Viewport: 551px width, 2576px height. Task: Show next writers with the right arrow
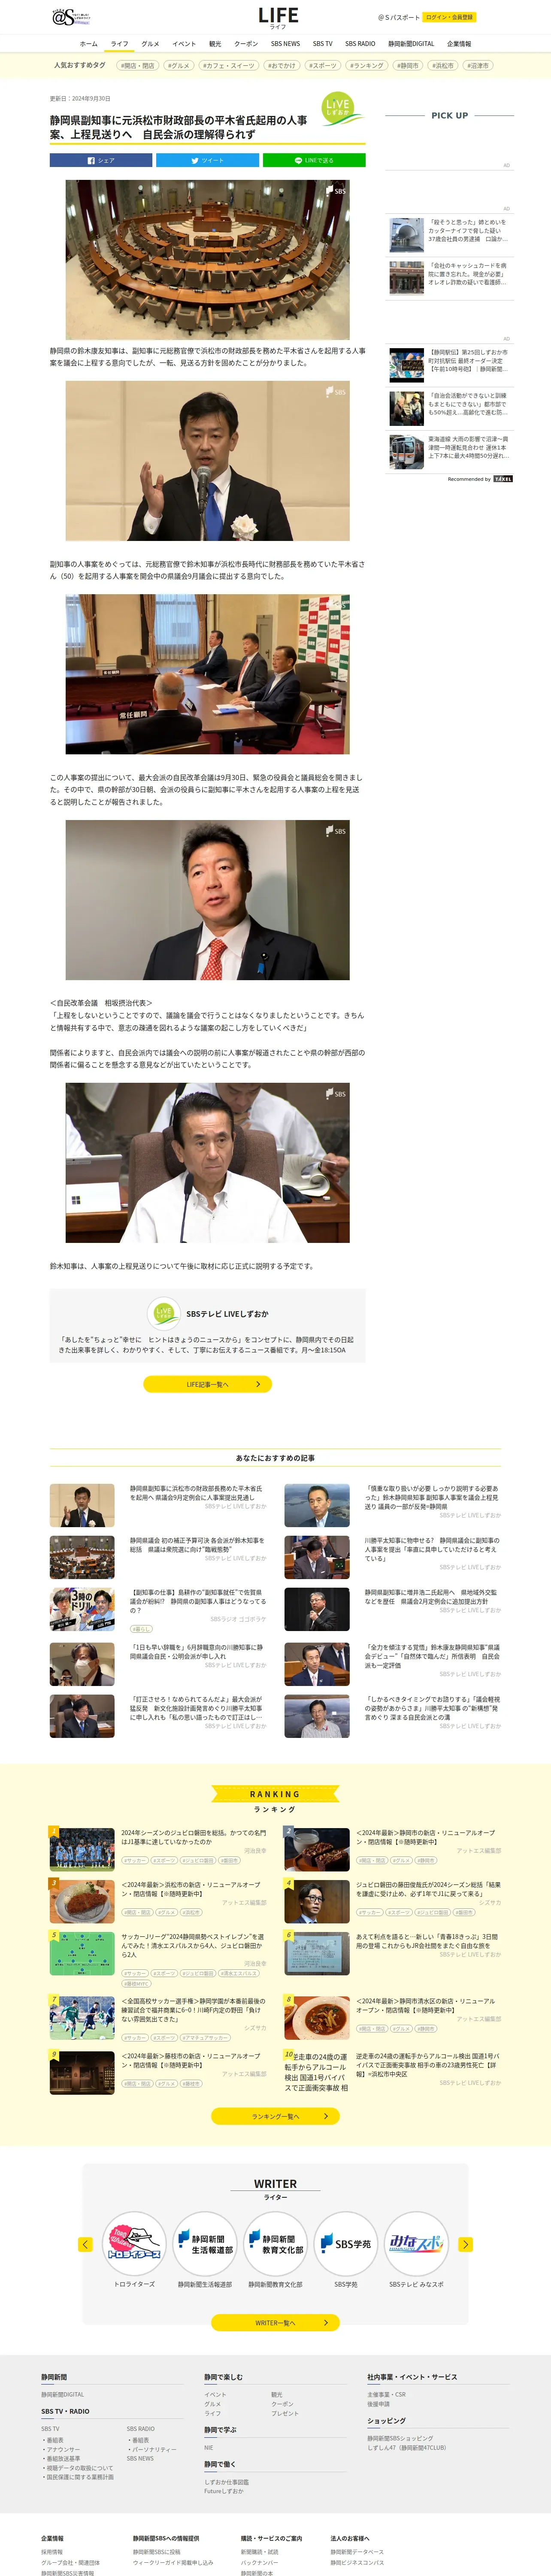pyautogui.click(x=465, y=2244)
